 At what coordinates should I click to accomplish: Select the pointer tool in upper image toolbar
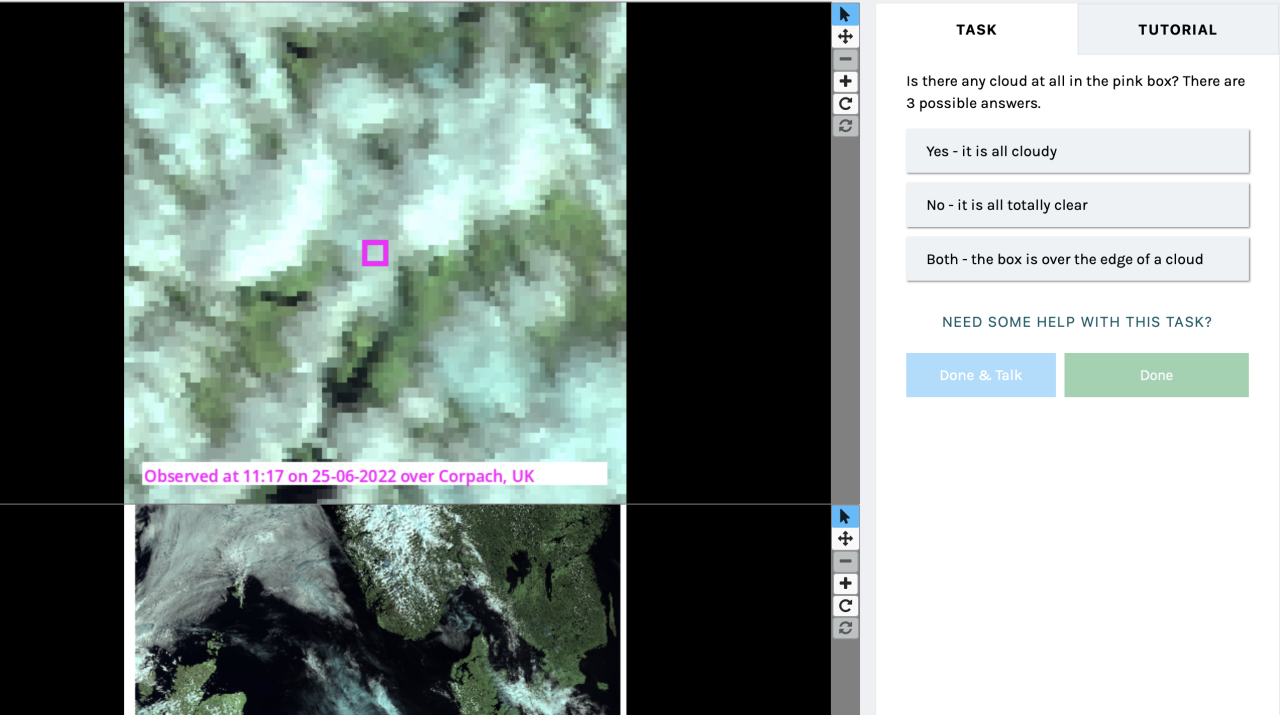point(845,14)
